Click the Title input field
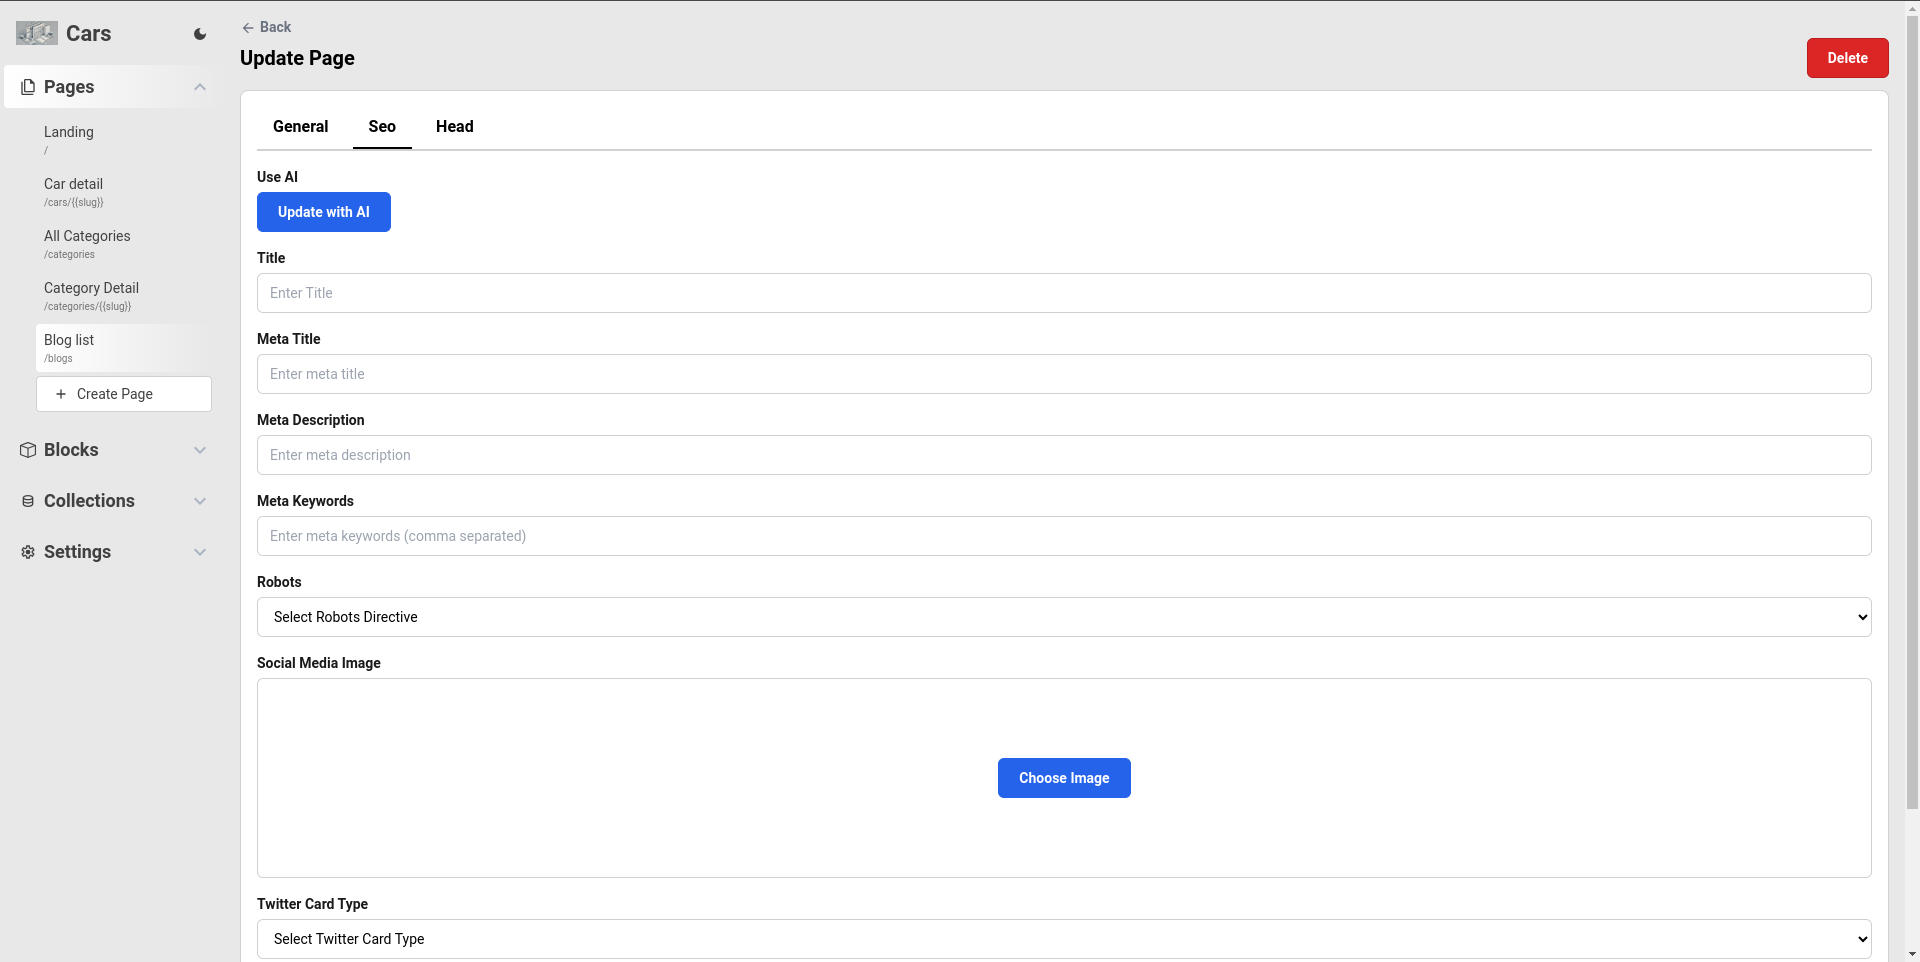The width and height of the screenshot is (1920, 962). point(1064,293)
